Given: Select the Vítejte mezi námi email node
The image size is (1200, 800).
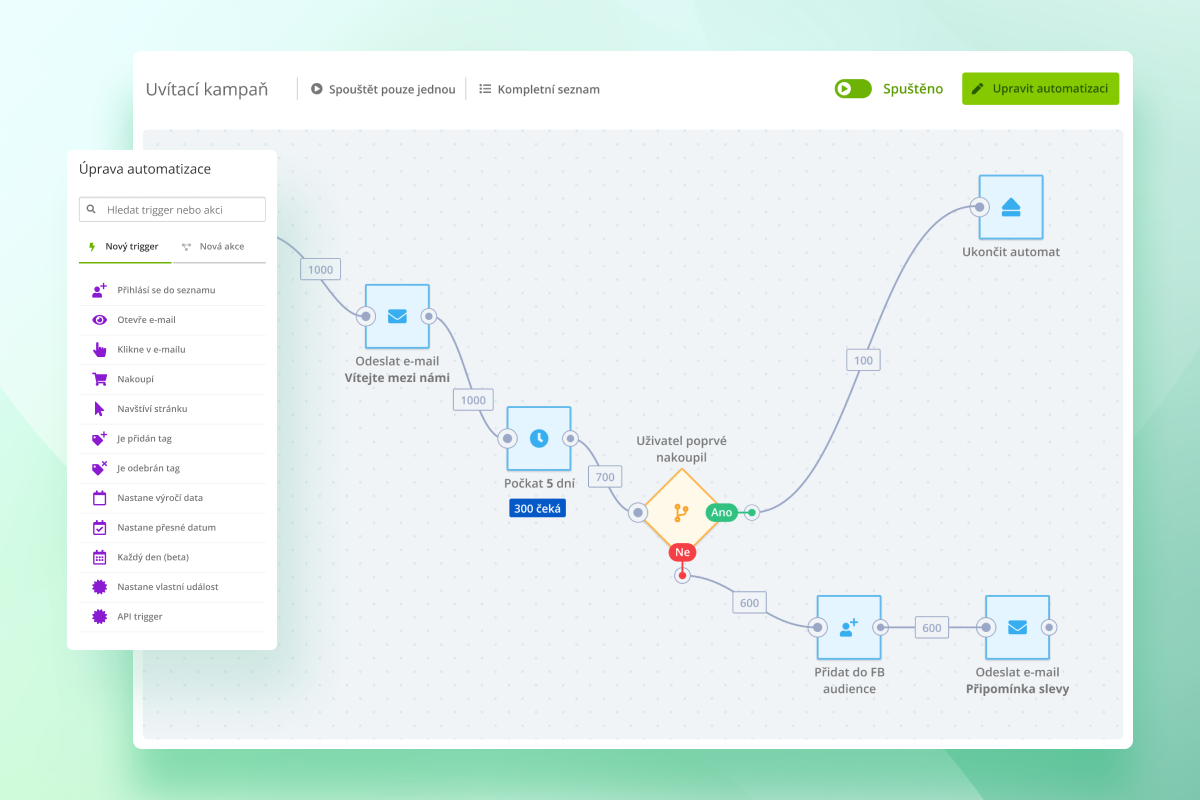Looking at the screenshot, I should pyautogui.click(x=397, y=317).
